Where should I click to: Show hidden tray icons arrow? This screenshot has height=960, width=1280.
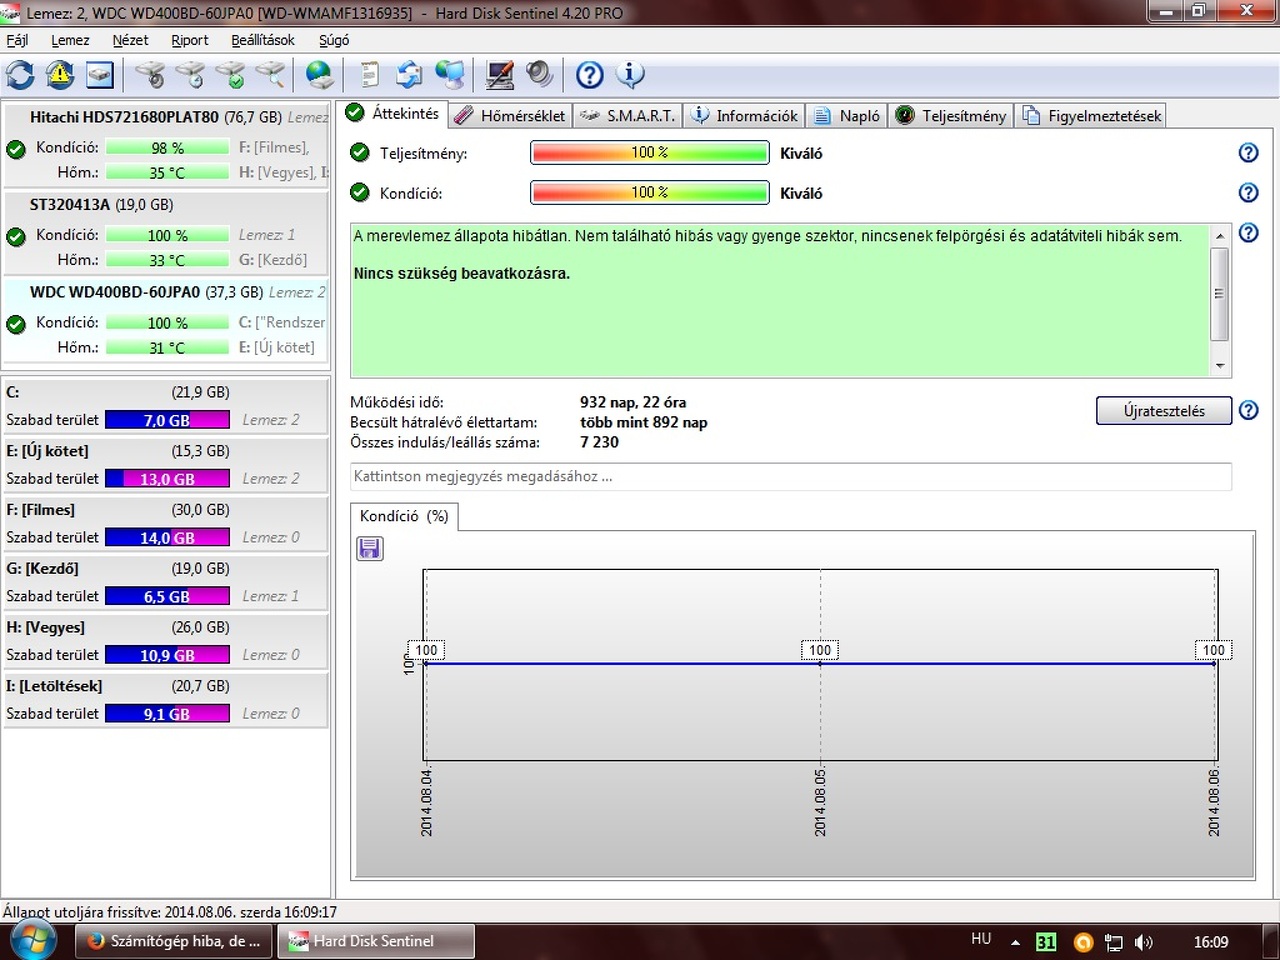pos(1015,942)
